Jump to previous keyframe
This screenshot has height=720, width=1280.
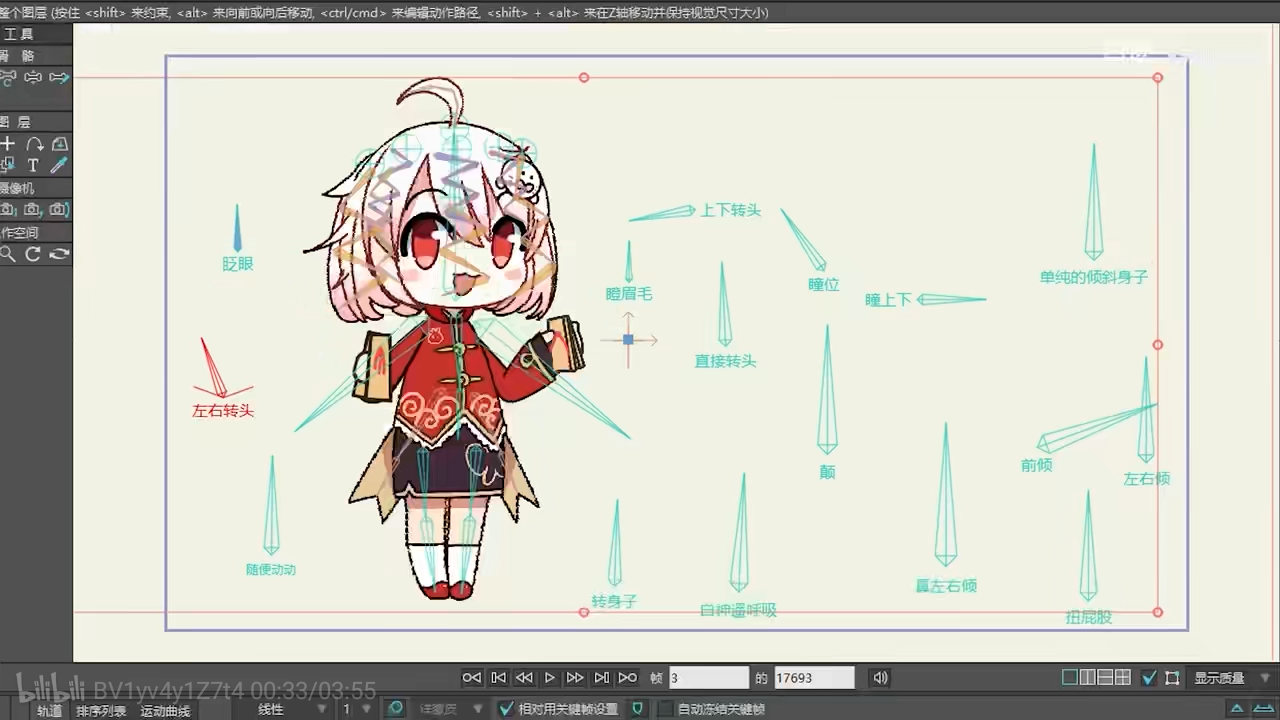524,678
